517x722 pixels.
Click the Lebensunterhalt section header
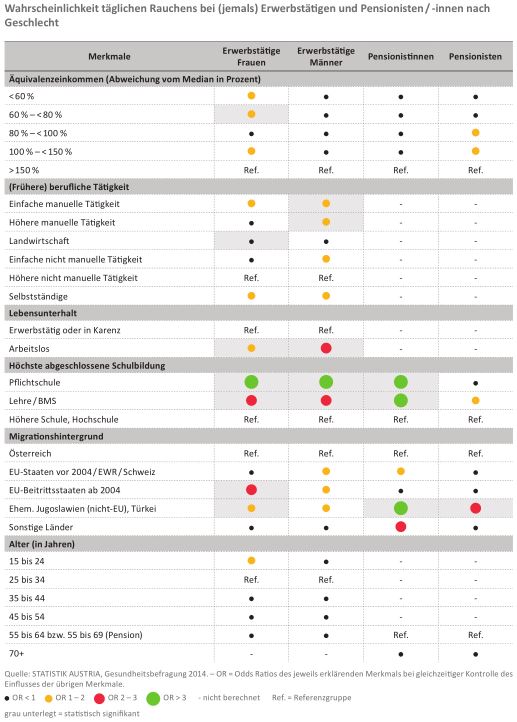coord(259,313)
